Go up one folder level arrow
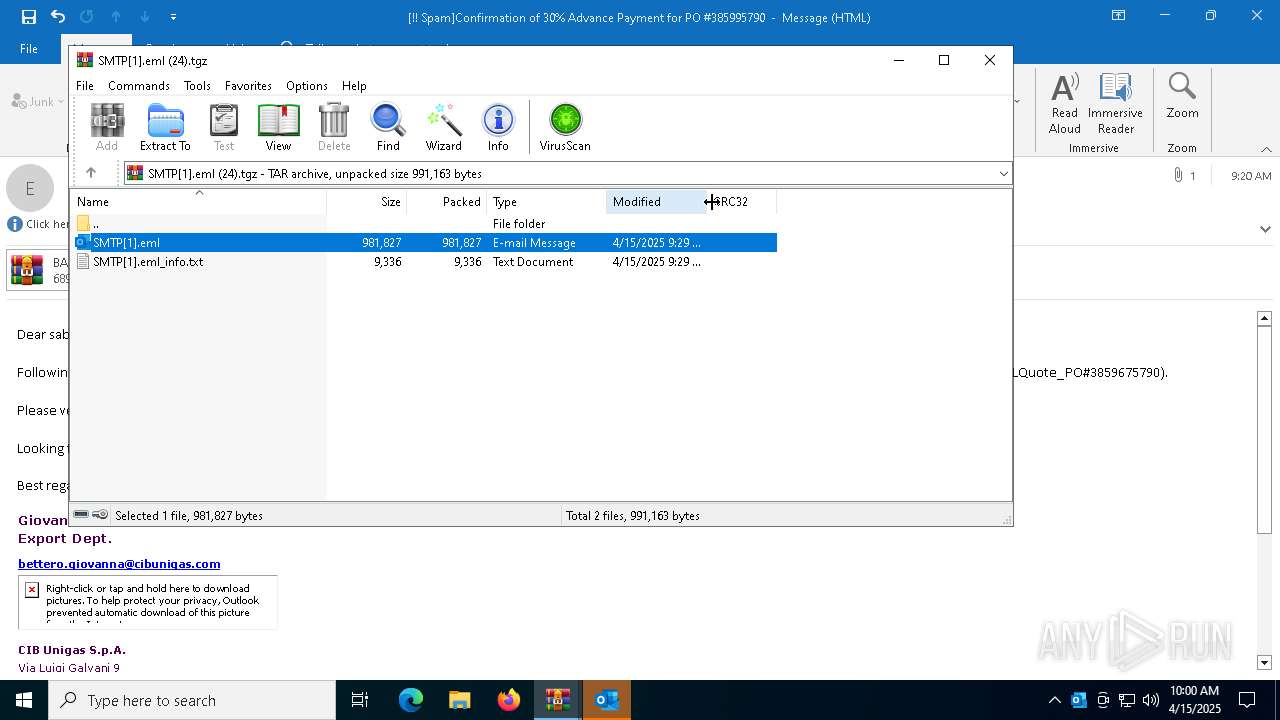 (91, 173)
